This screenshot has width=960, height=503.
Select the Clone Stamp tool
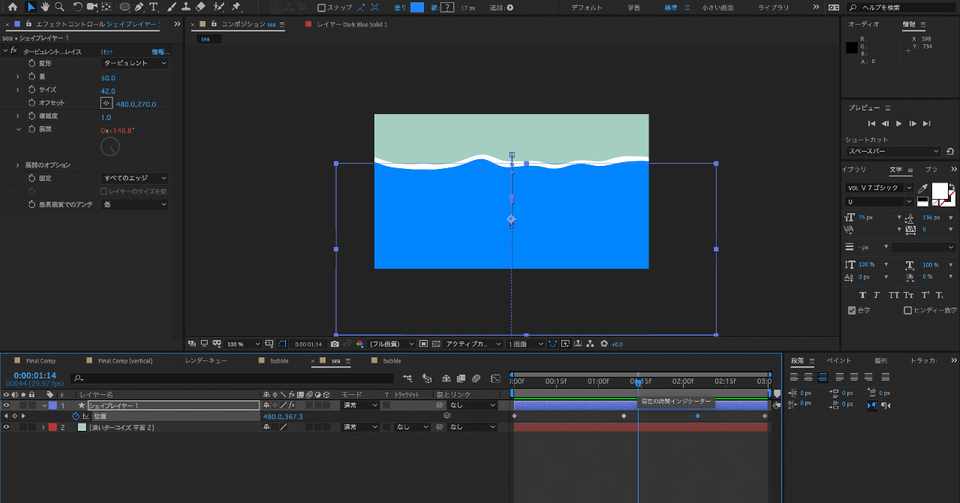186,7
